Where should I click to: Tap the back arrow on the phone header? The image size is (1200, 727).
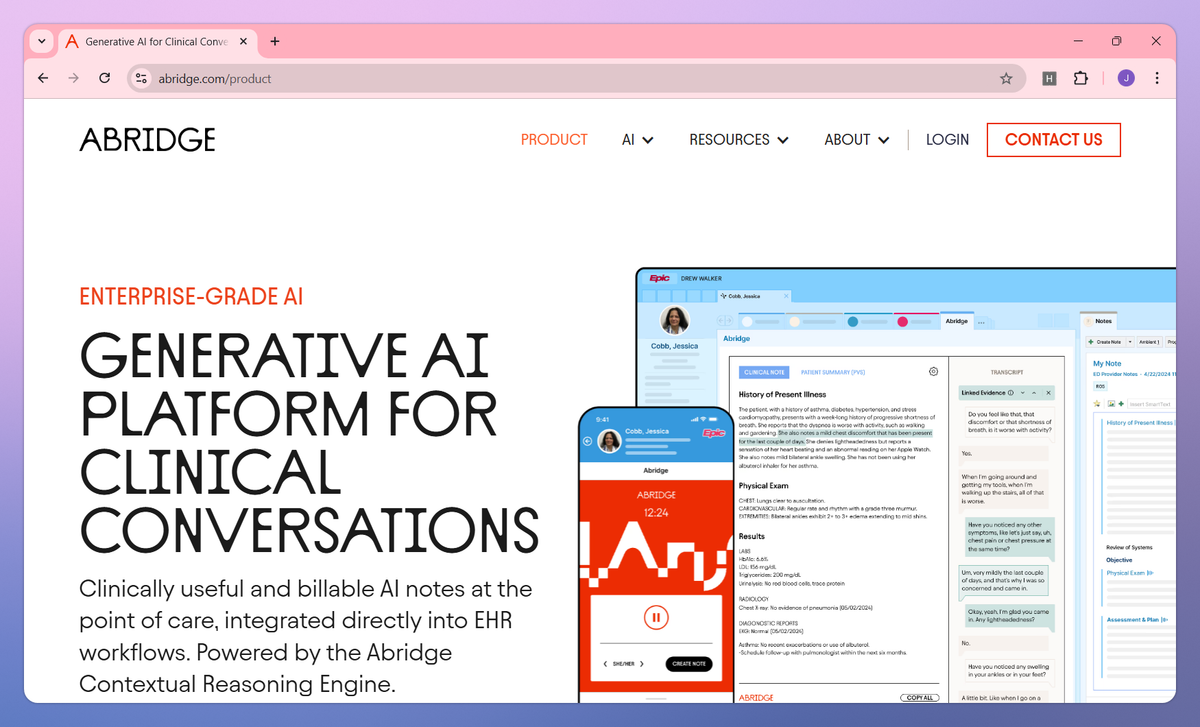(x=587, y=441)
